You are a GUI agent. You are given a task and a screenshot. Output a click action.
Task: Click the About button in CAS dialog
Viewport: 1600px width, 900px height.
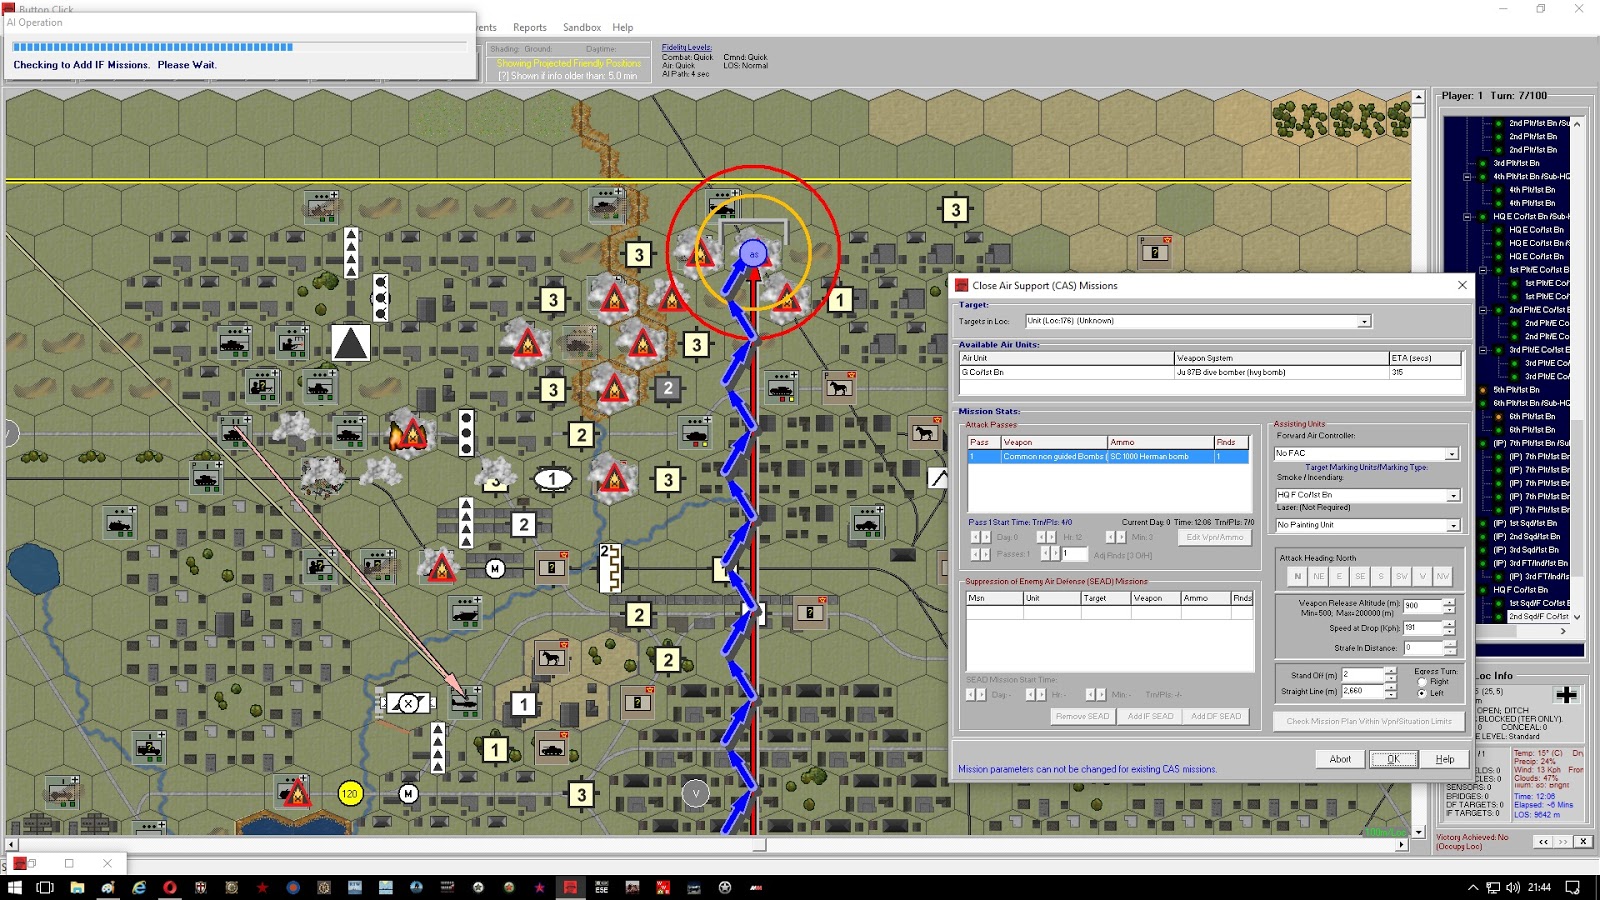(1340, 759)
